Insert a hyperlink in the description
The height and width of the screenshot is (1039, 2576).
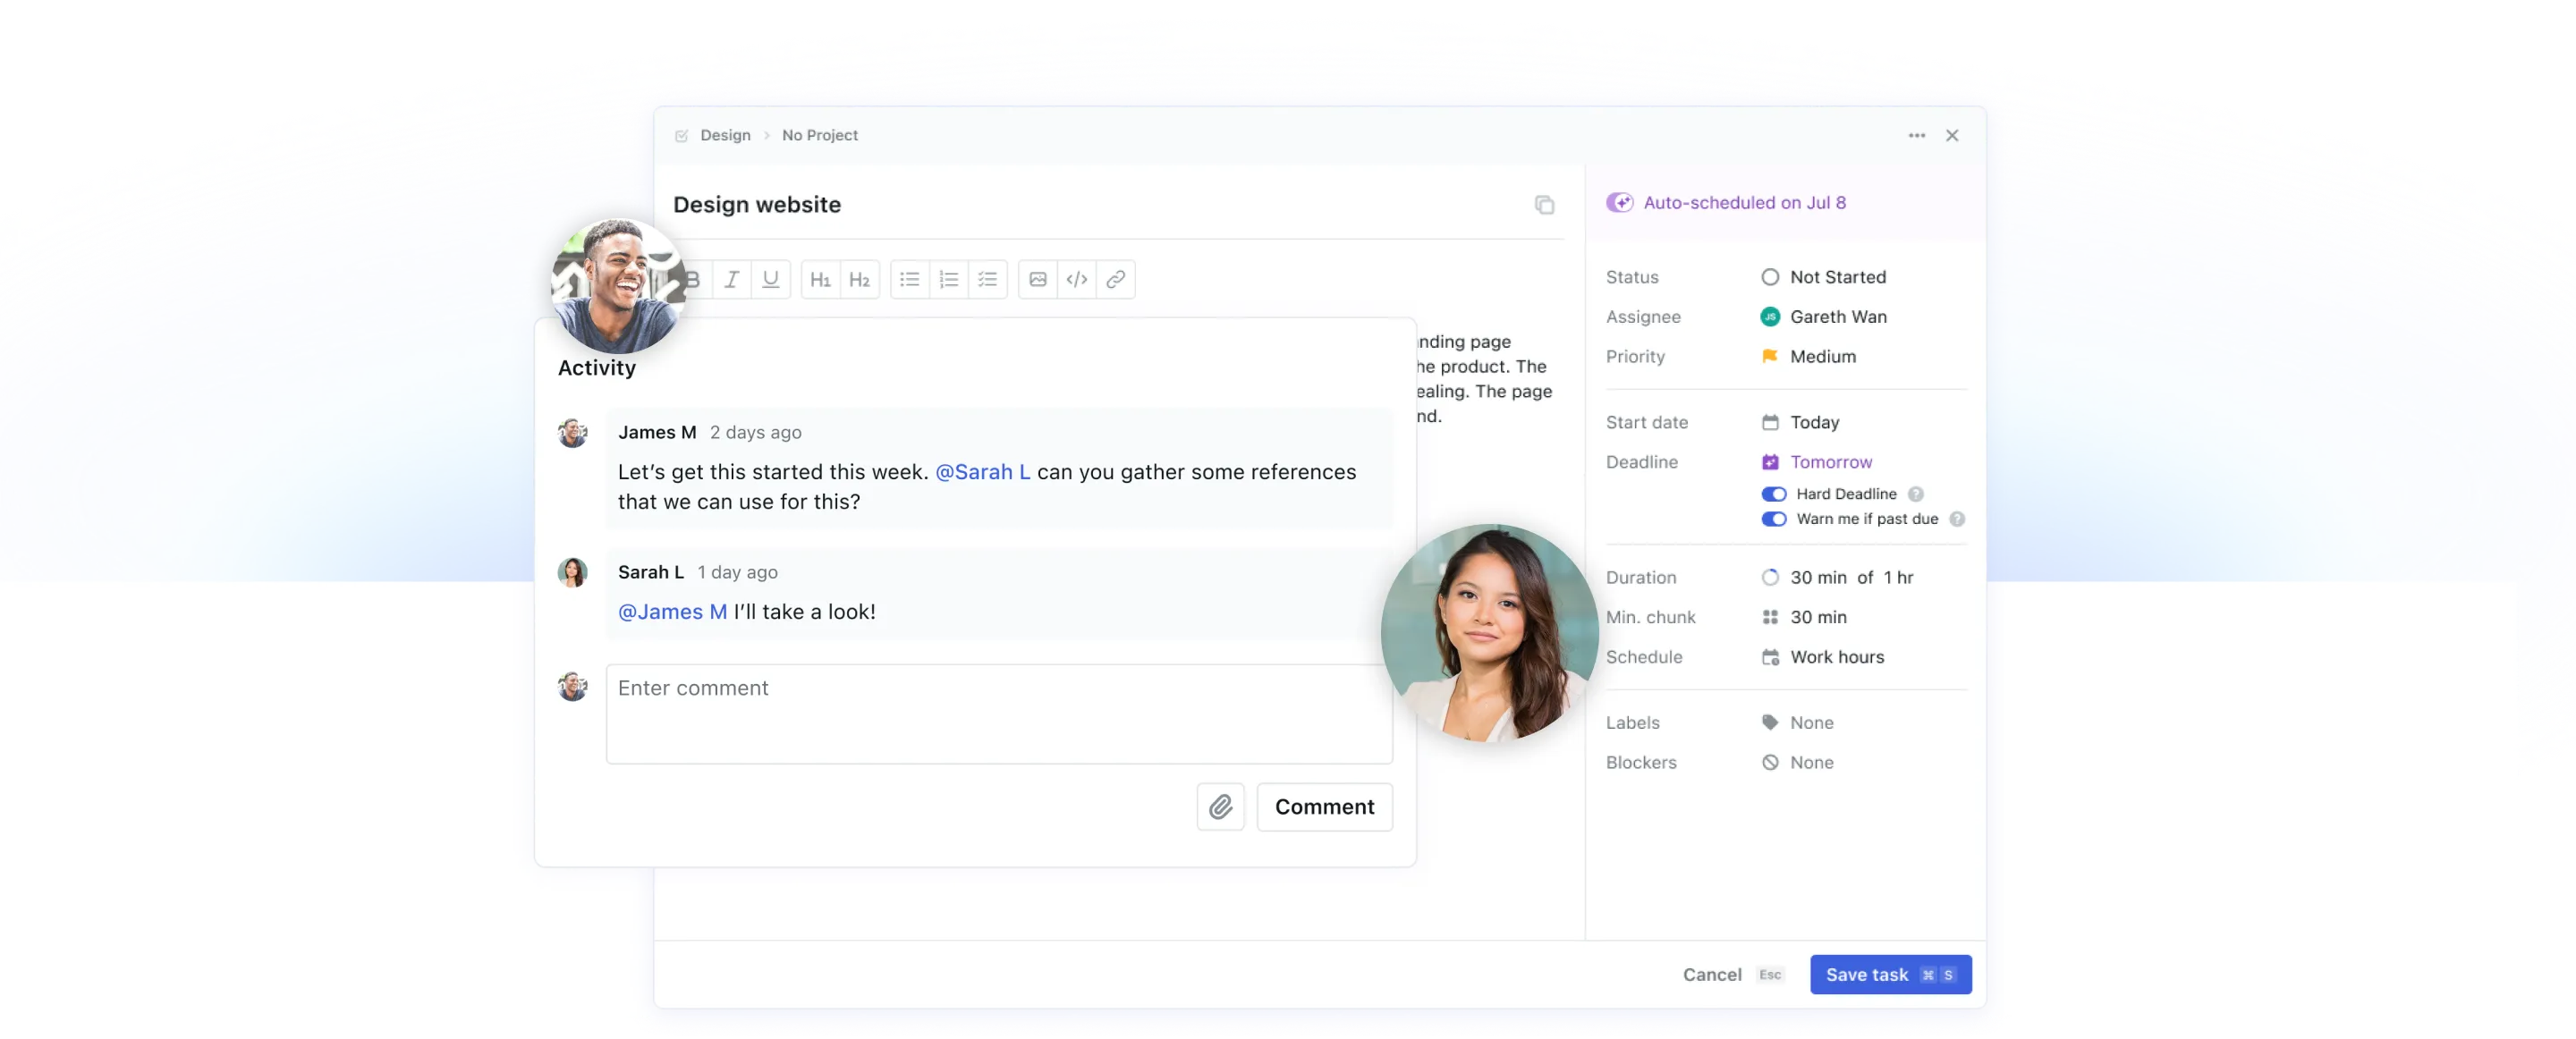pyautogui.click(x=1116, y=279)
